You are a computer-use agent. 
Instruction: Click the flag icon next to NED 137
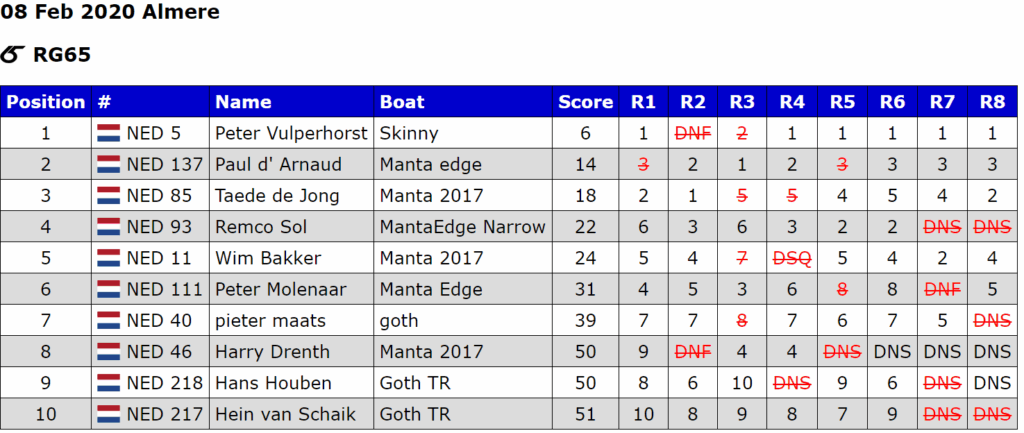[108, 165]
